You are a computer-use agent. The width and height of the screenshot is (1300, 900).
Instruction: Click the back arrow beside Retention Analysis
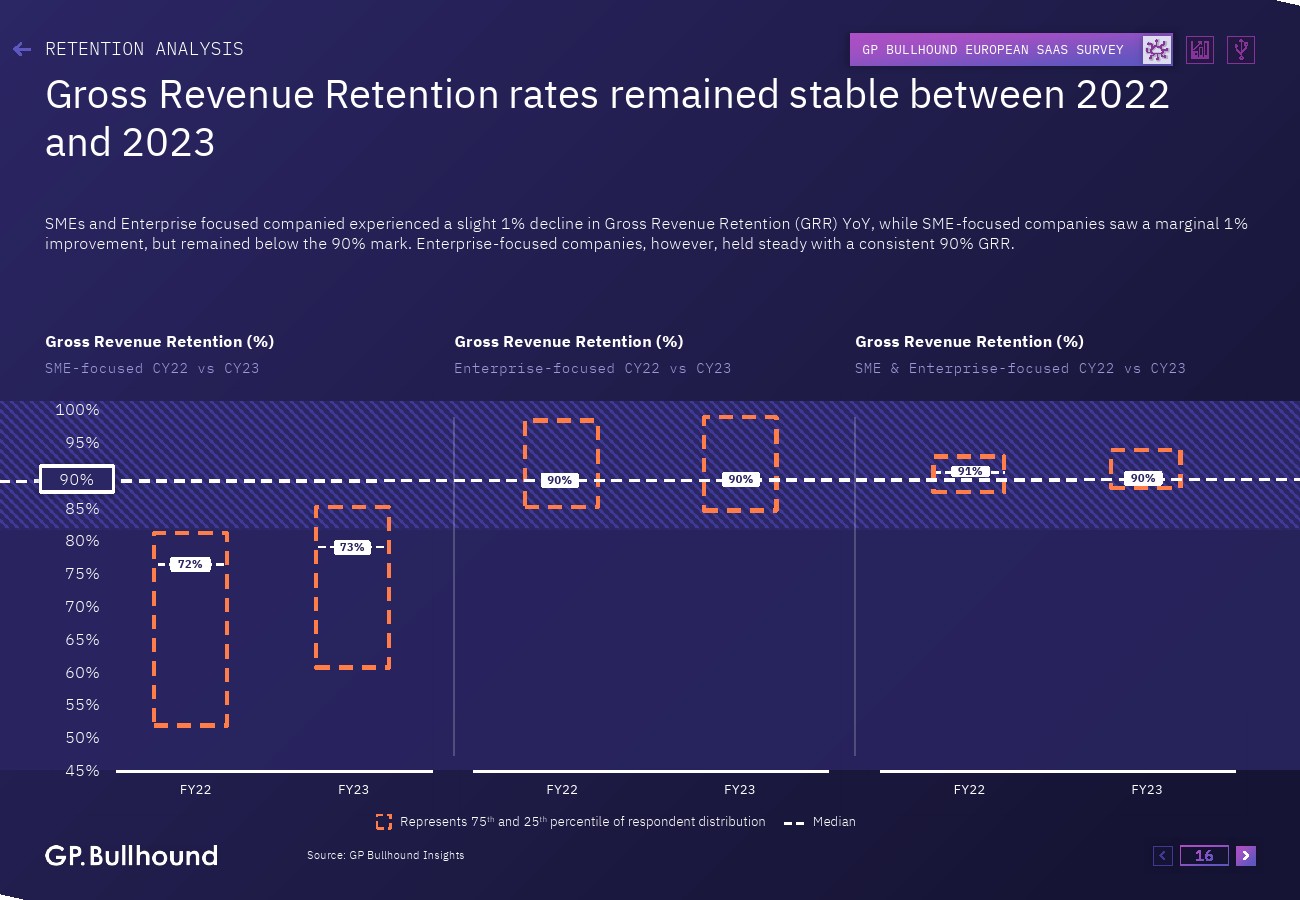[x=22, y=49]
